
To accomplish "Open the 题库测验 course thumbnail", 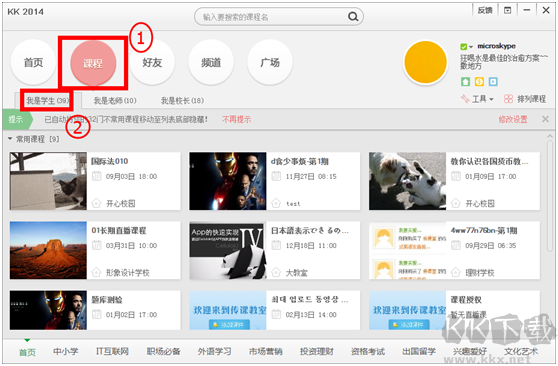I will pyautogui.click(x=48, y=310).
